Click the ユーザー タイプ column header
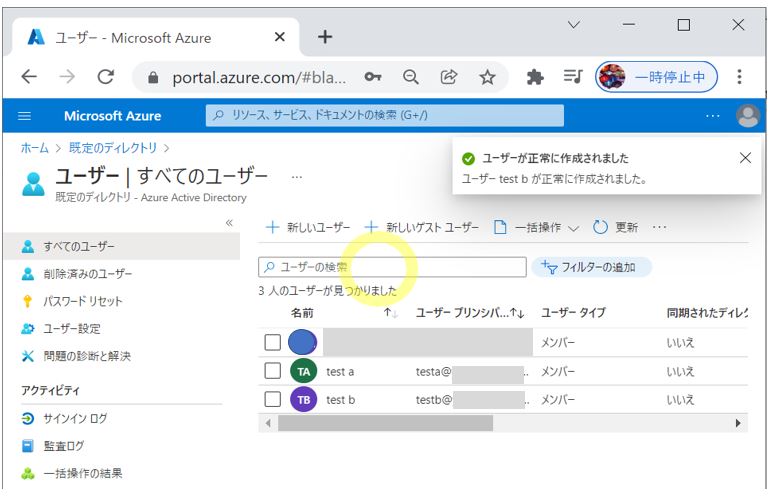The width and height of the screenshot is (774, 498). click(573, 313)
